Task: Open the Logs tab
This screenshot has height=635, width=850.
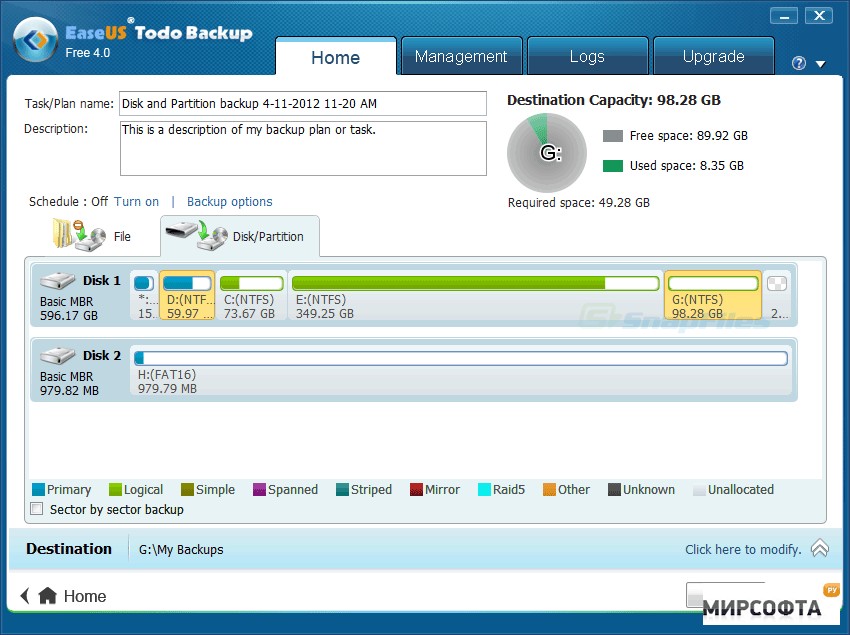Action: point(587,56)
